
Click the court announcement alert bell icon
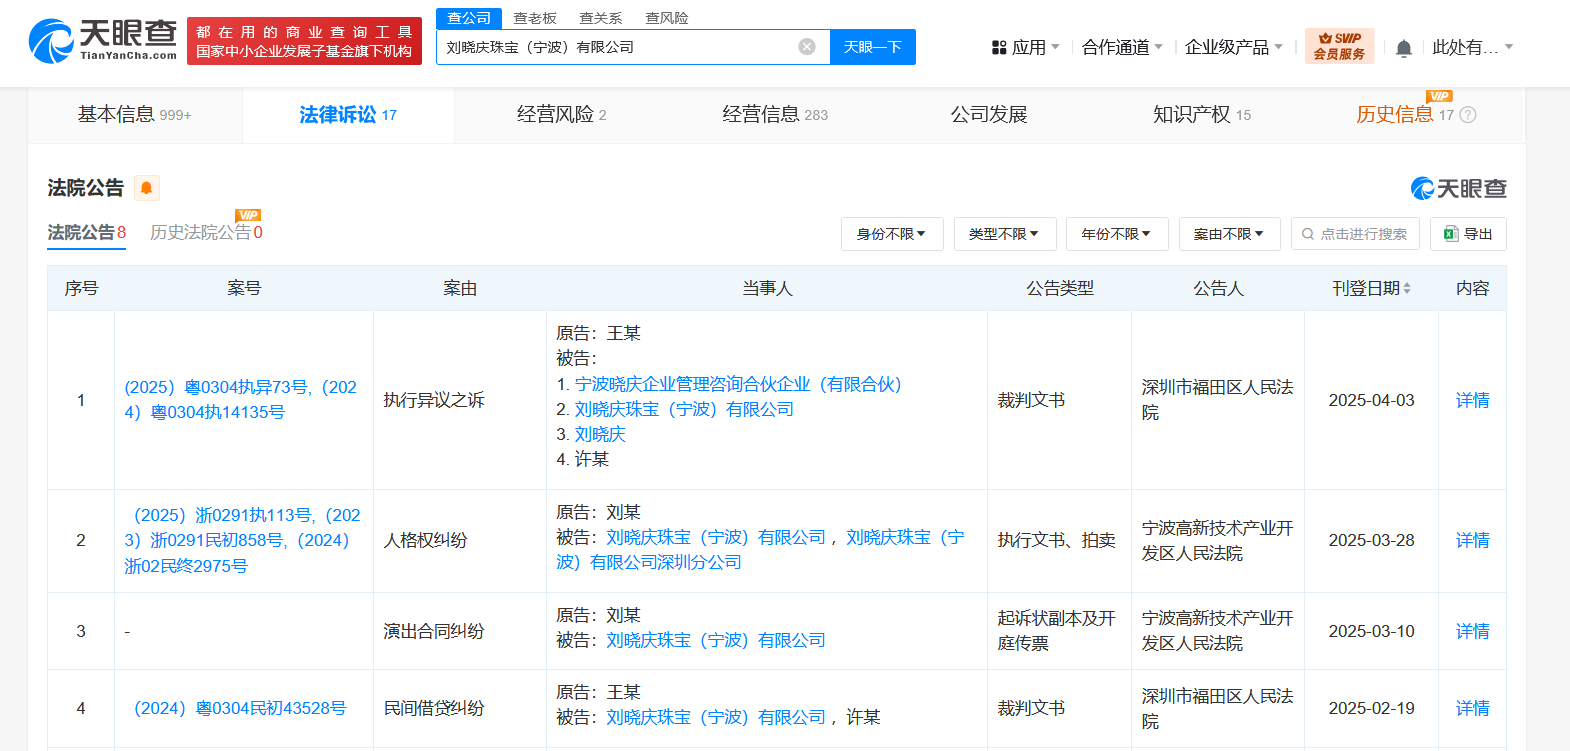coord(146,188)
